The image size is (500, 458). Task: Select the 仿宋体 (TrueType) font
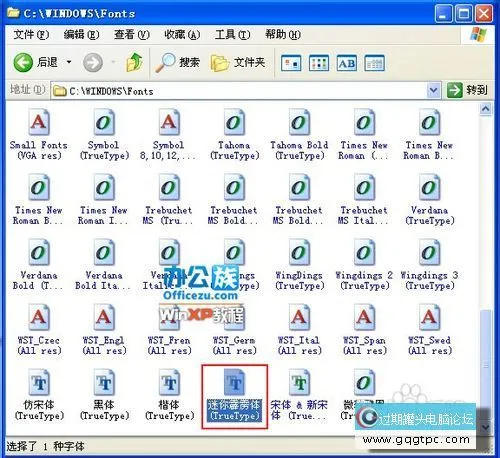coord(39,395)
